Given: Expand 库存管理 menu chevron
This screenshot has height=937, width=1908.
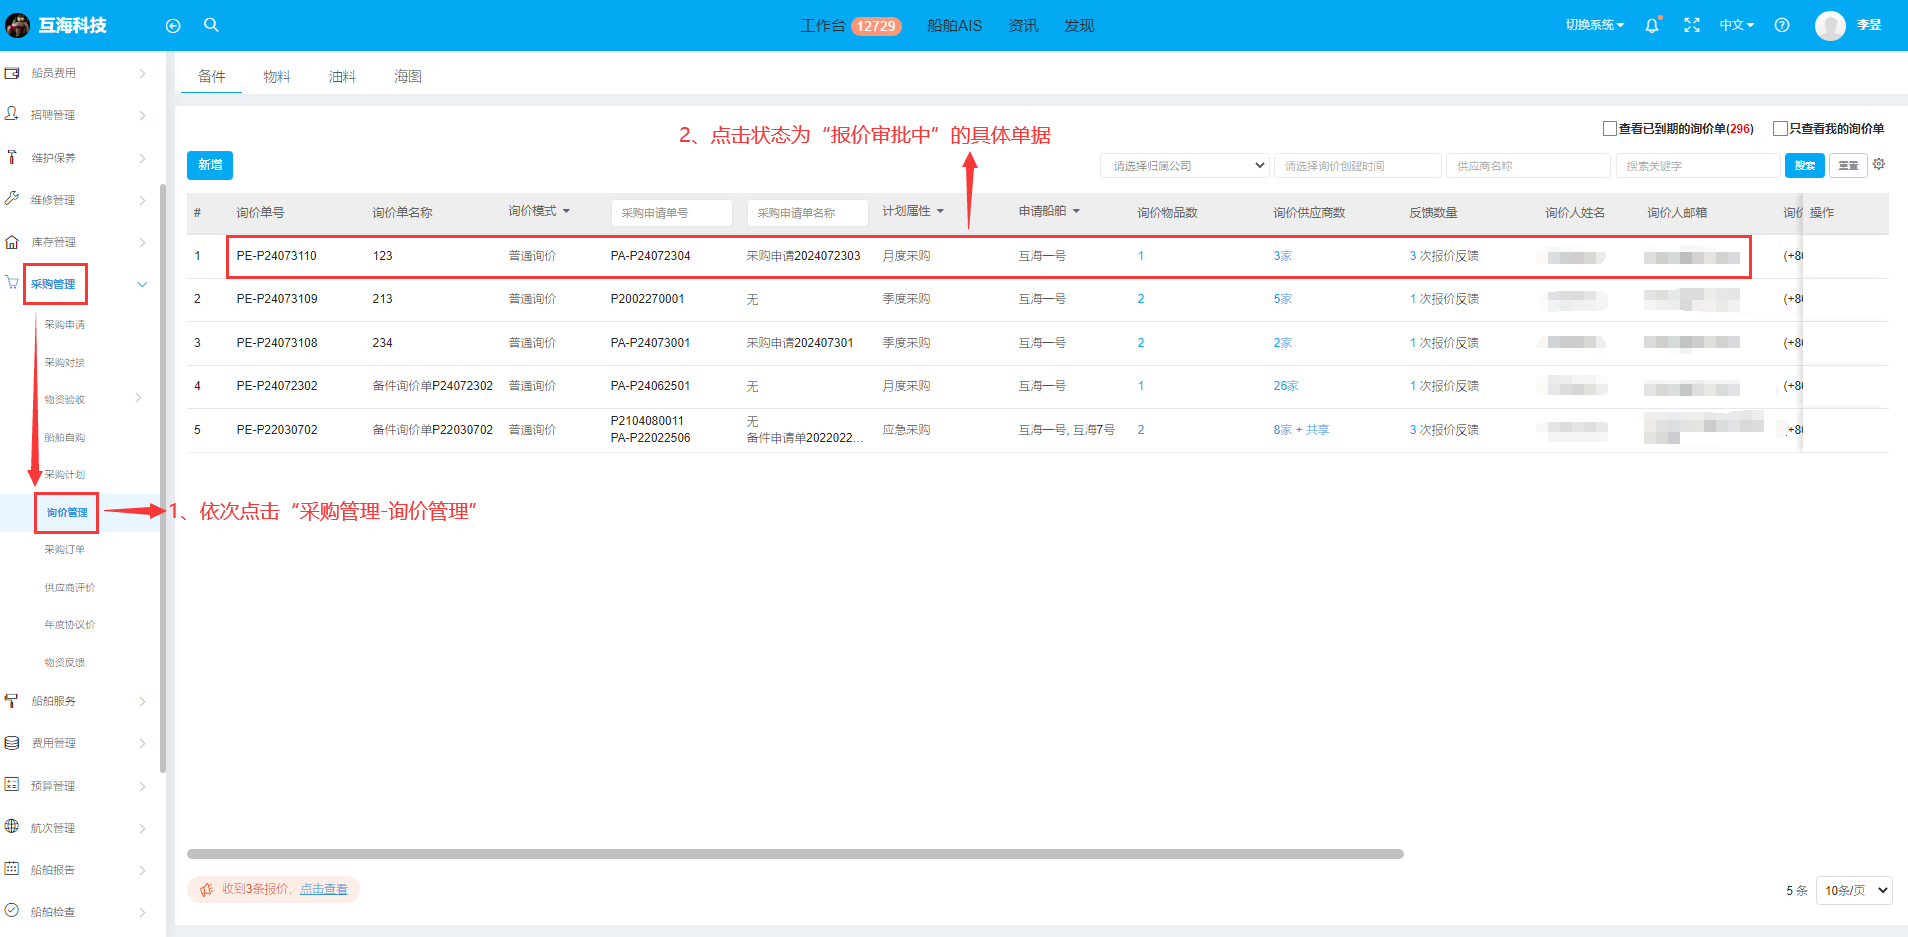Looking at the screenshot, I should point(142,242).
